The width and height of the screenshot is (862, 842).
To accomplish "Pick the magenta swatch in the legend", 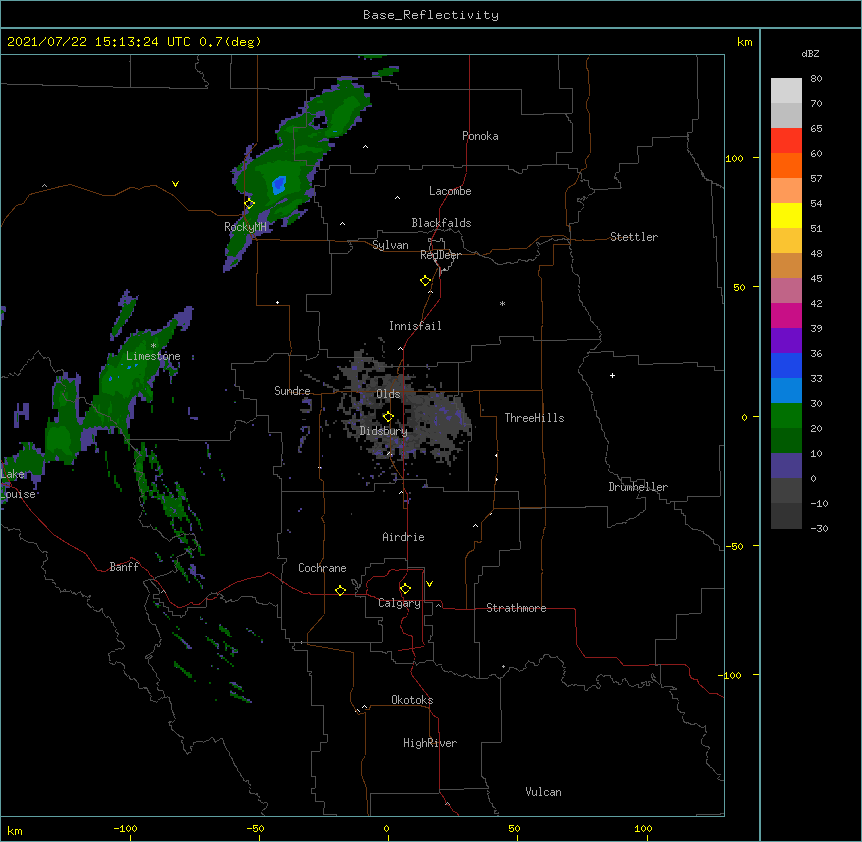I will point(786,315).
